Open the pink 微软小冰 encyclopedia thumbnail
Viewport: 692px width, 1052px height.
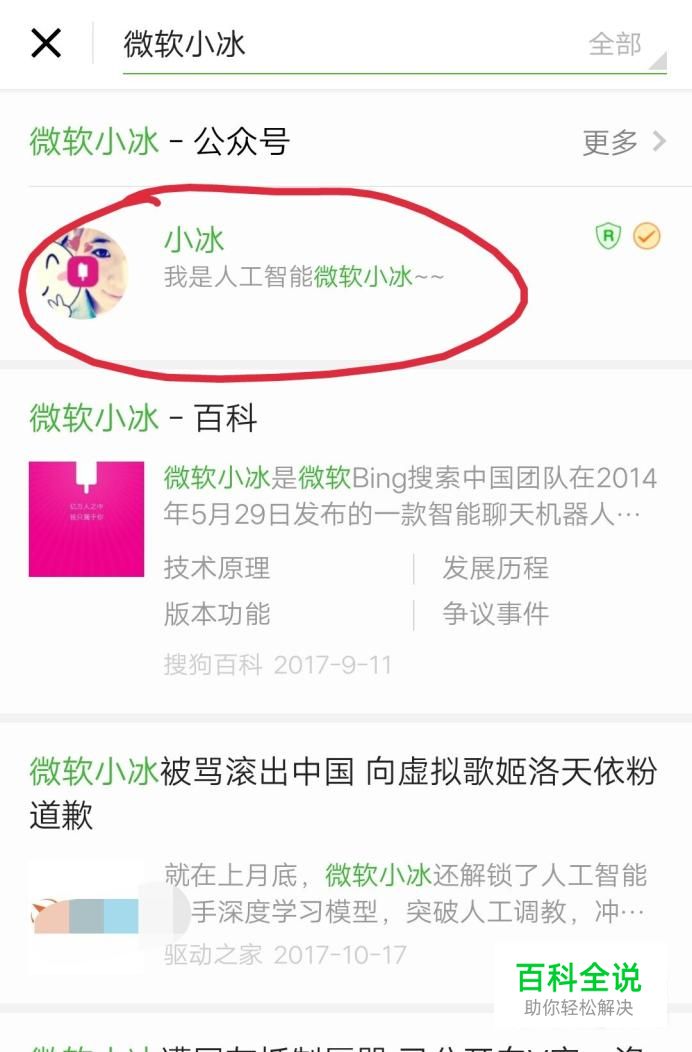coord(86,519)
